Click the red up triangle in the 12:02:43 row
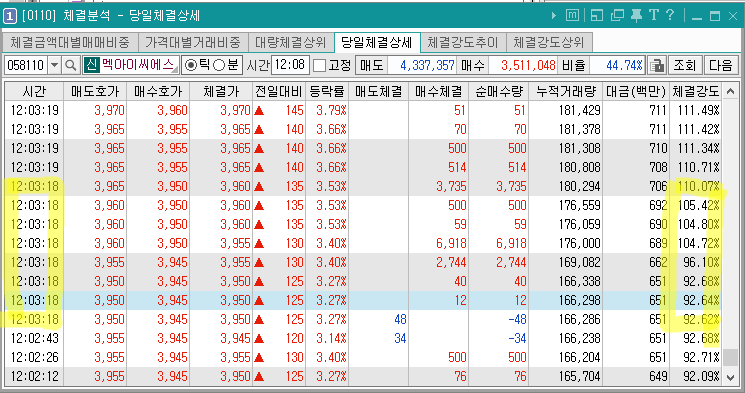This screenshot has height=393, width=745. coord(259,338)
